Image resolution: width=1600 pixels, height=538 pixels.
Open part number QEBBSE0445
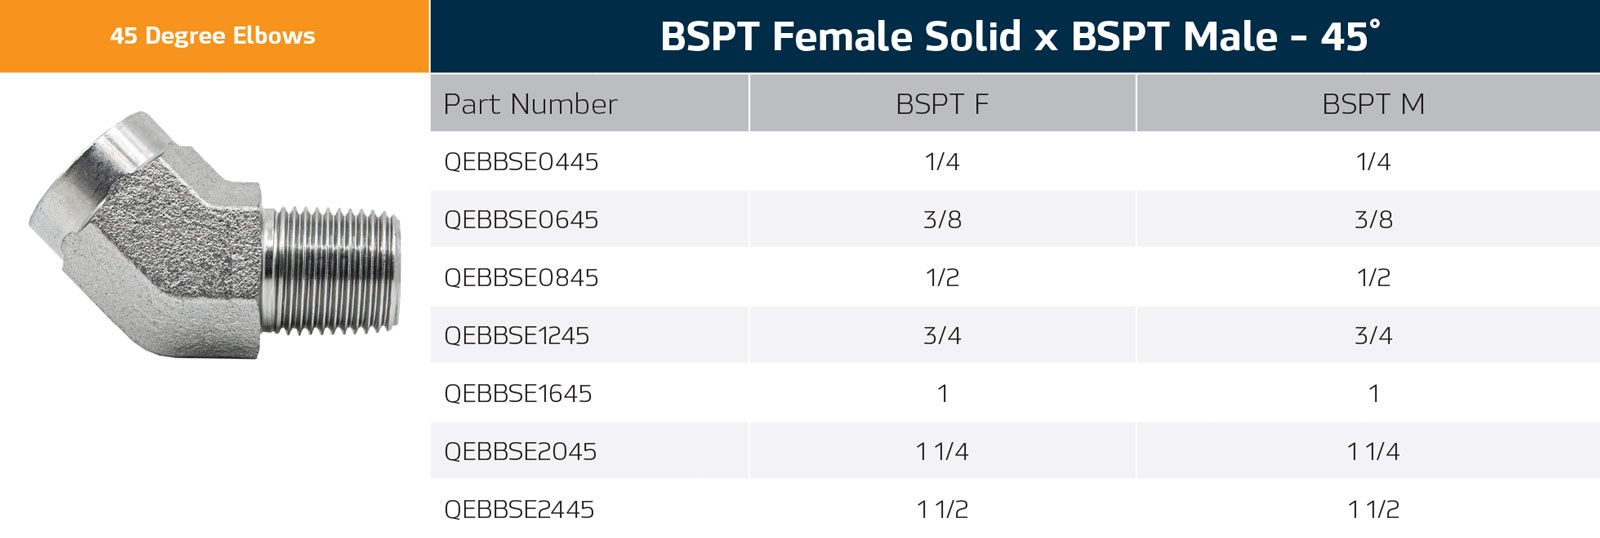click(521, 162)
